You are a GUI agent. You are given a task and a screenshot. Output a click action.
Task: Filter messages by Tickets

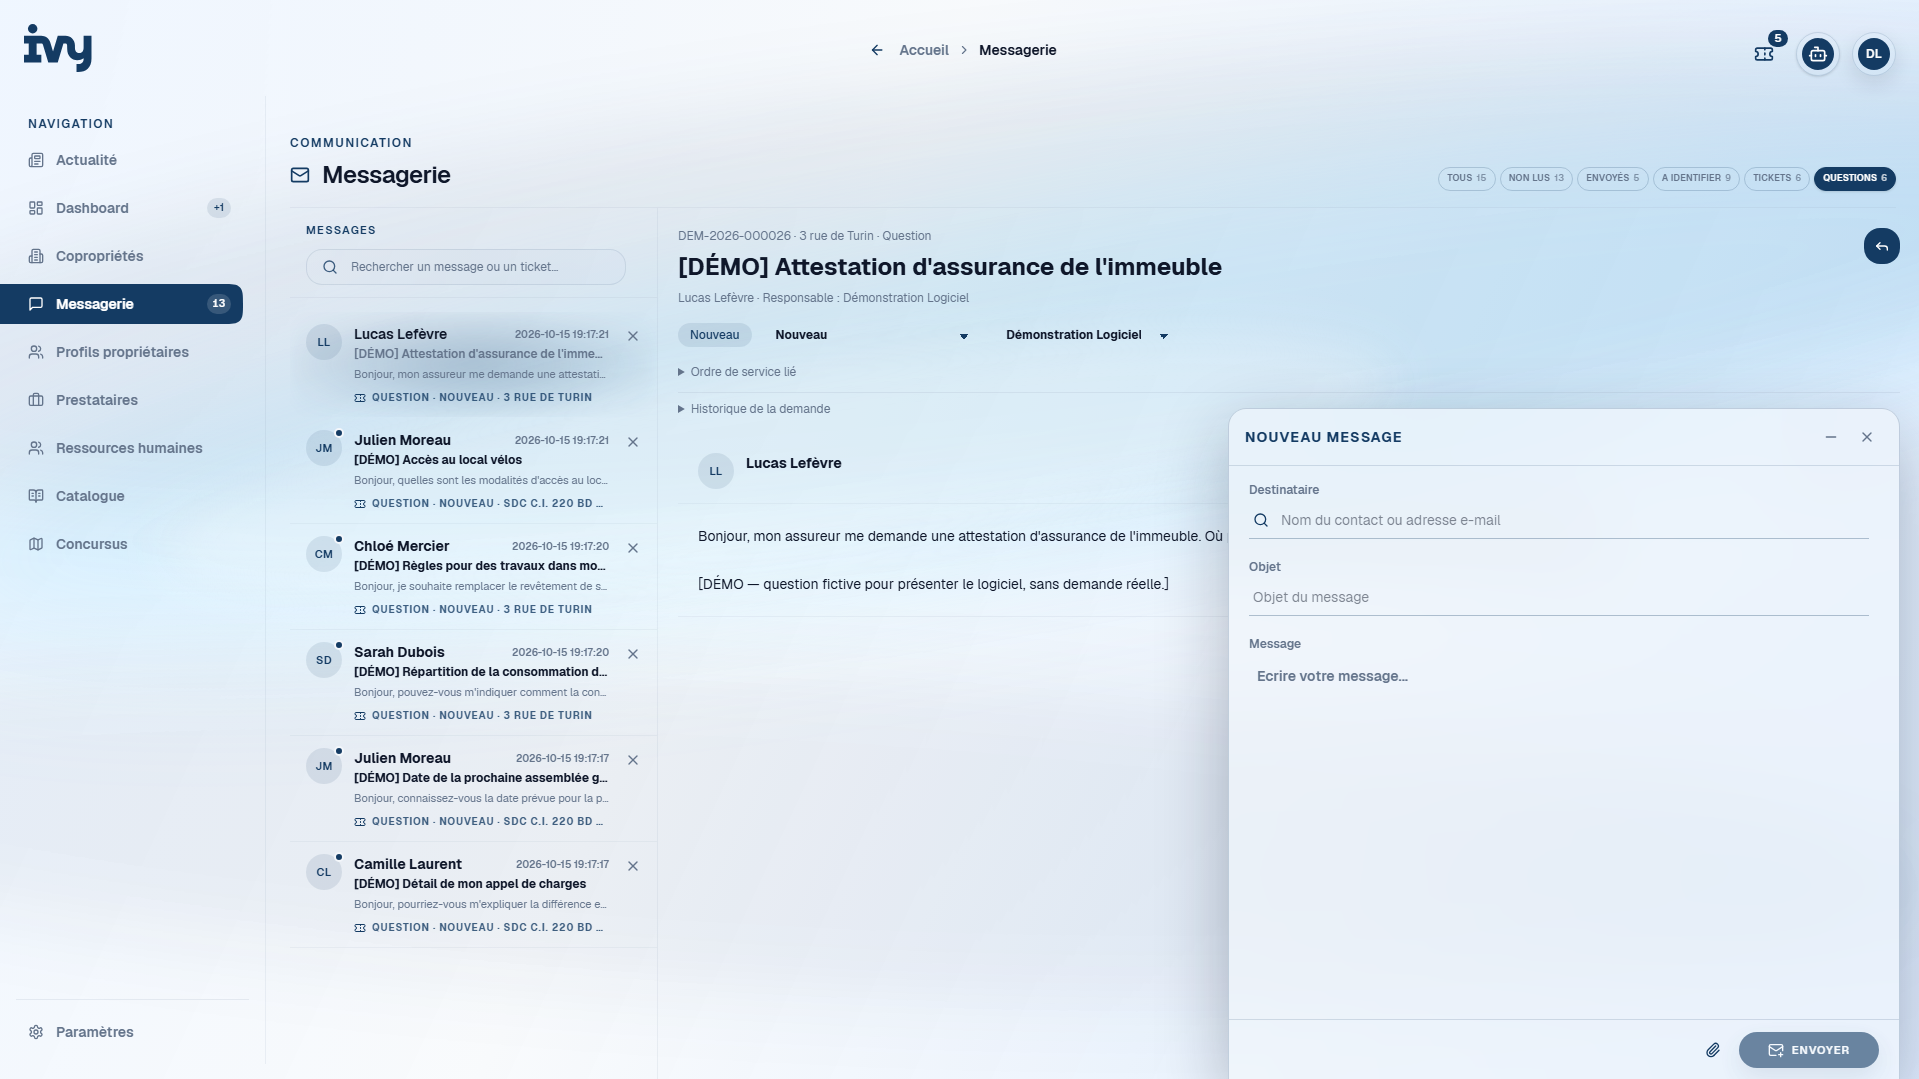point(1777,178)
